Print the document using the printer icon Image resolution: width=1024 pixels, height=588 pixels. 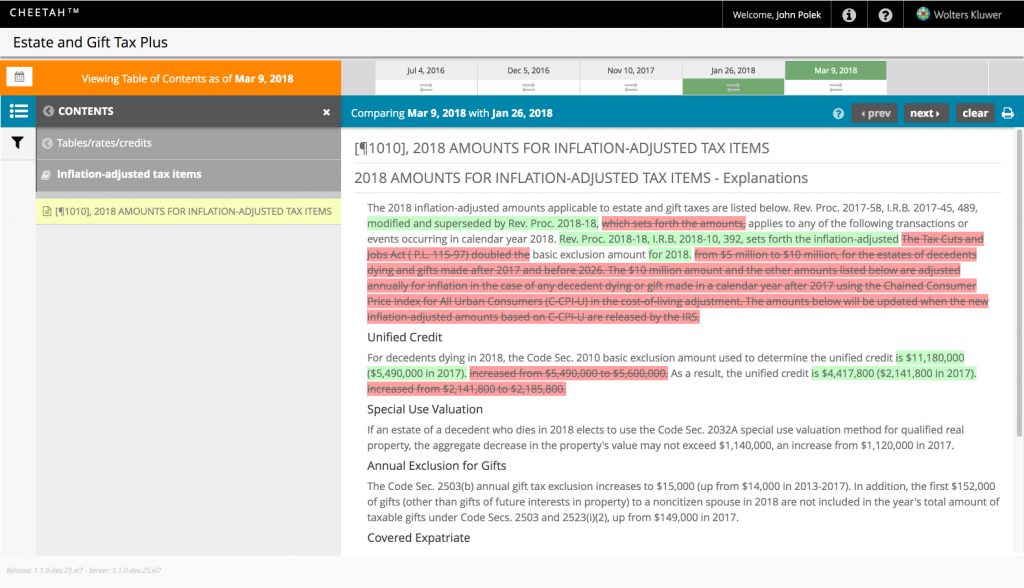coord(1007,113)
